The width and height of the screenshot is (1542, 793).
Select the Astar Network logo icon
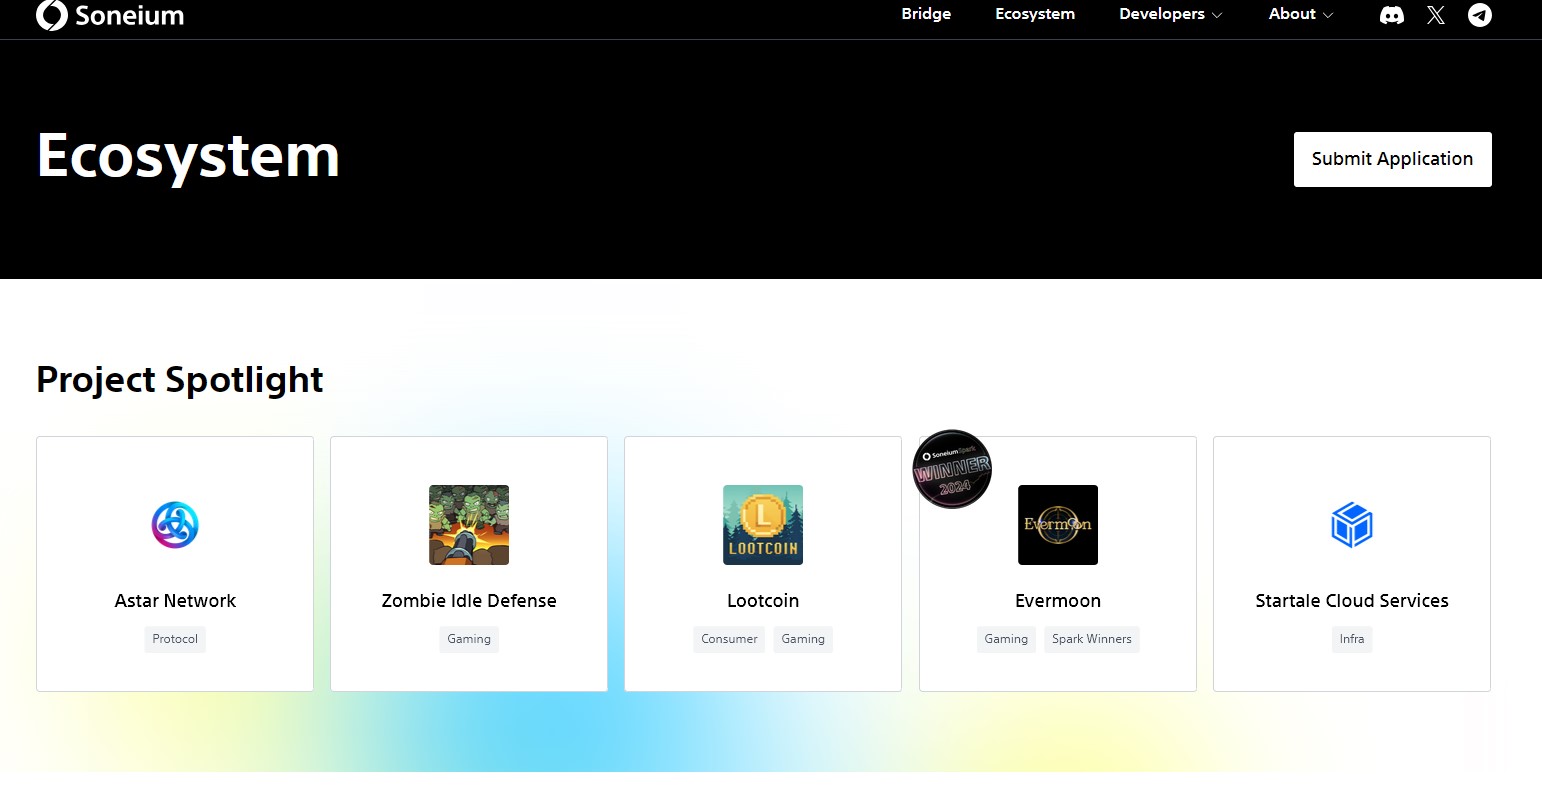[x=175, y=525]
